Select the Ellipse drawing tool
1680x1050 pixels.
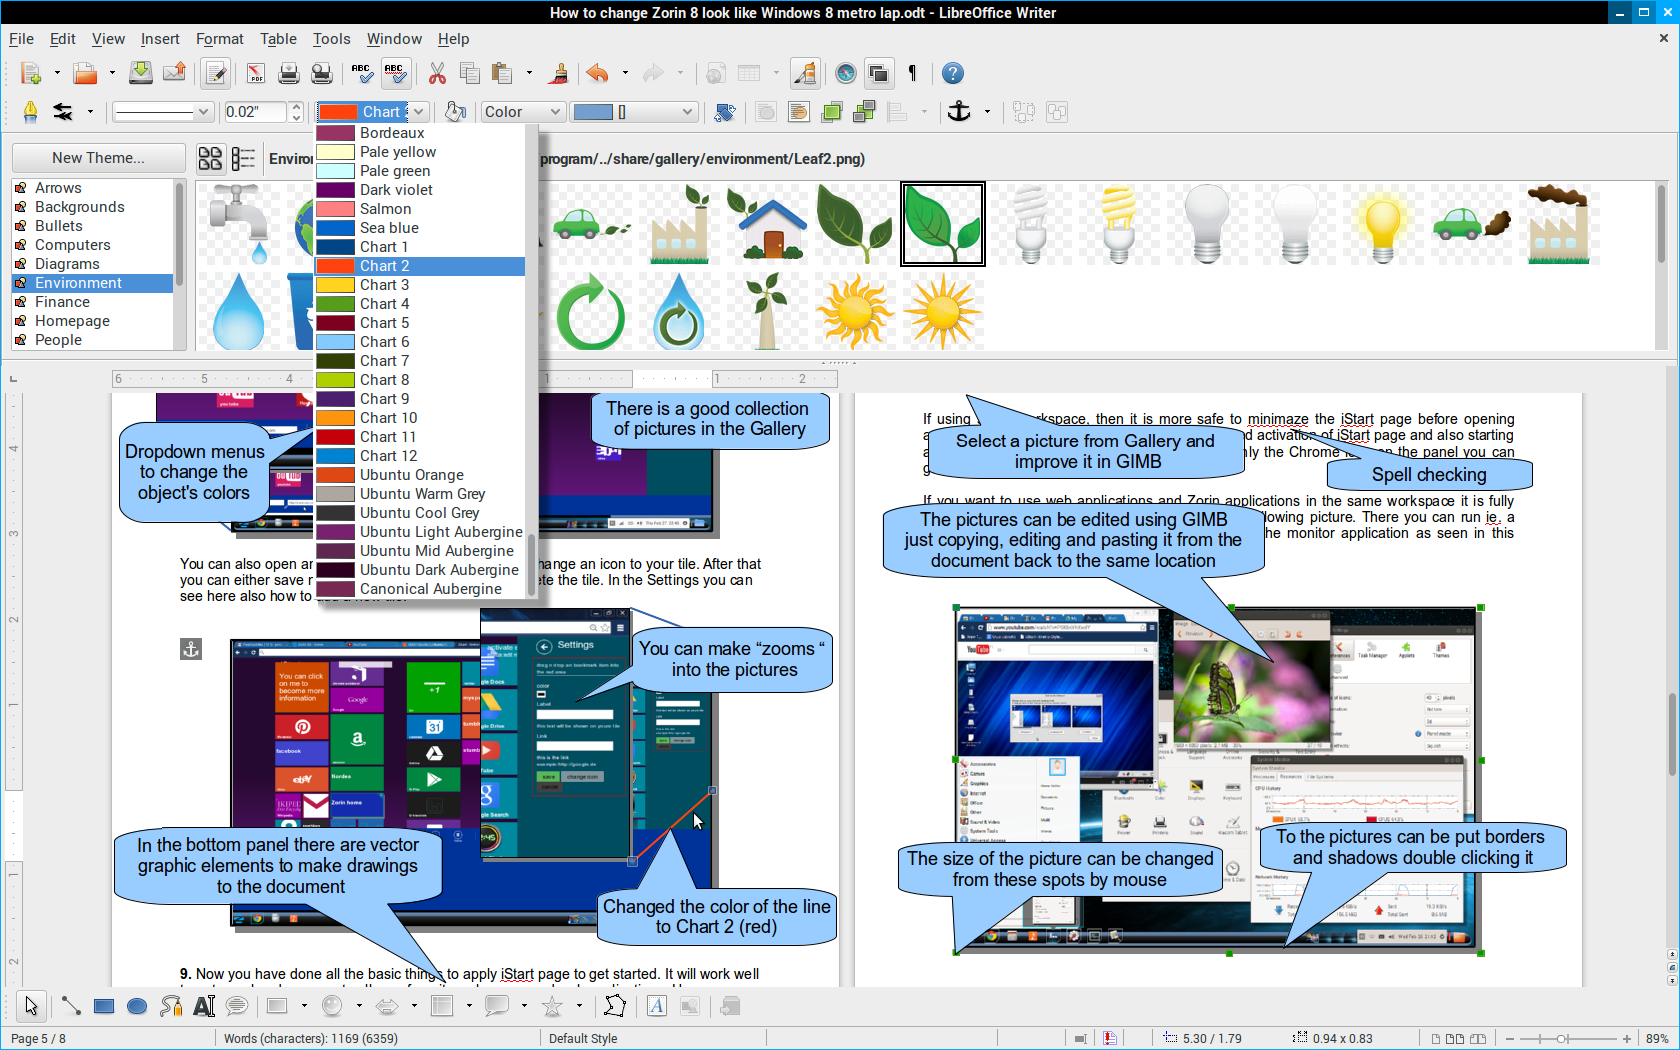137,1006
